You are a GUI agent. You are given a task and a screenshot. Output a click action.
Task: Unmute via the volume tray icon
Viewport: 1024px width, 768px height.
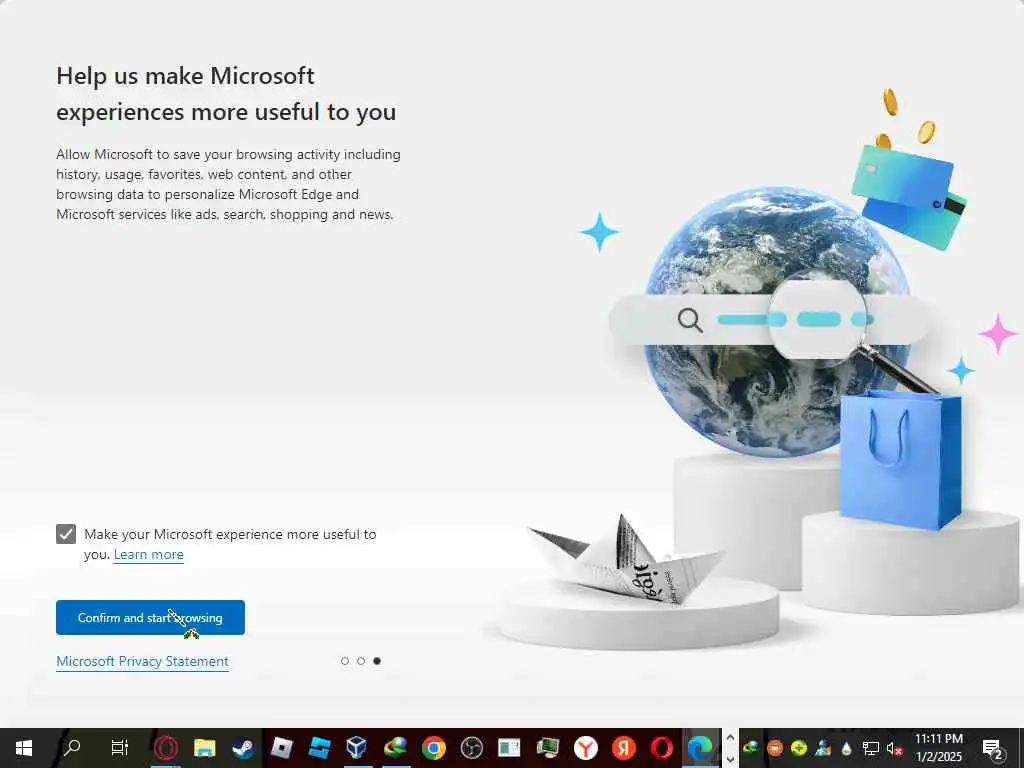[x=894, y=748]
